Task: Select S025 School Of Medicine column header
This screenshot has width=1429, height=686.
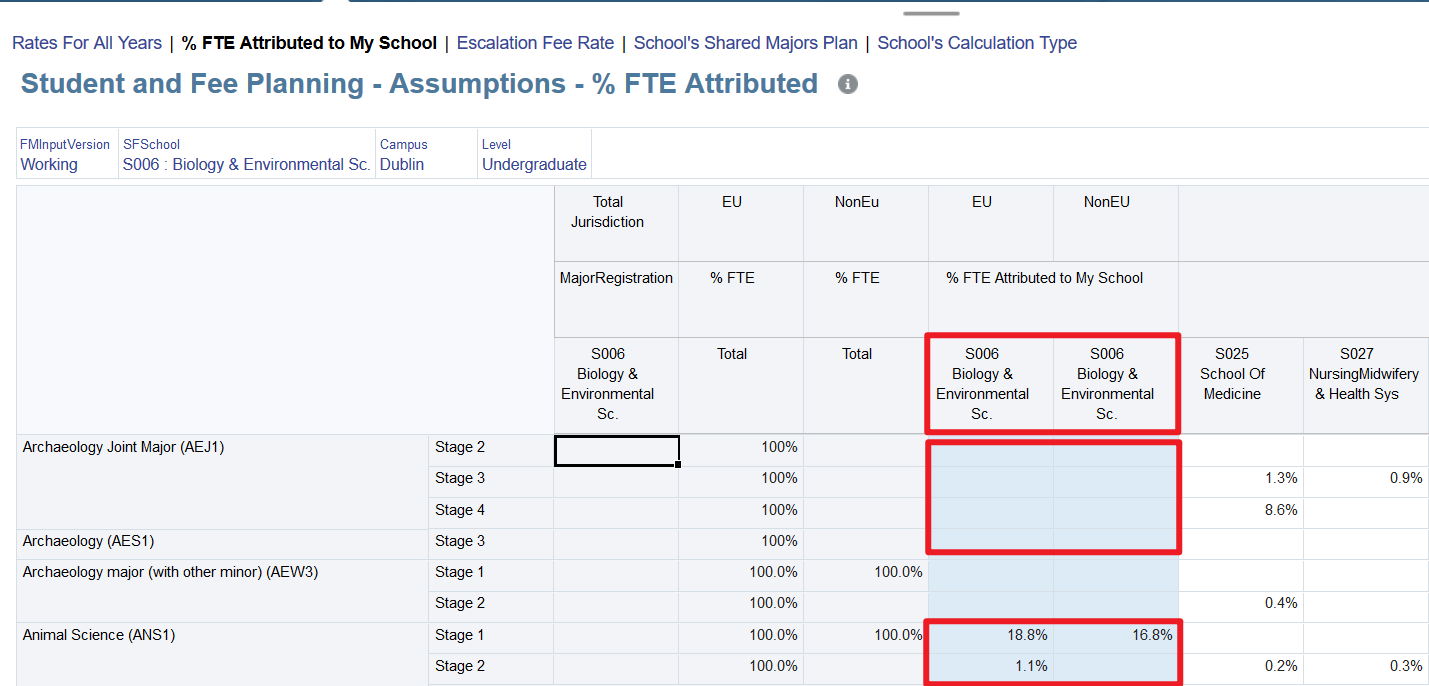Action: click(1240, 374)
